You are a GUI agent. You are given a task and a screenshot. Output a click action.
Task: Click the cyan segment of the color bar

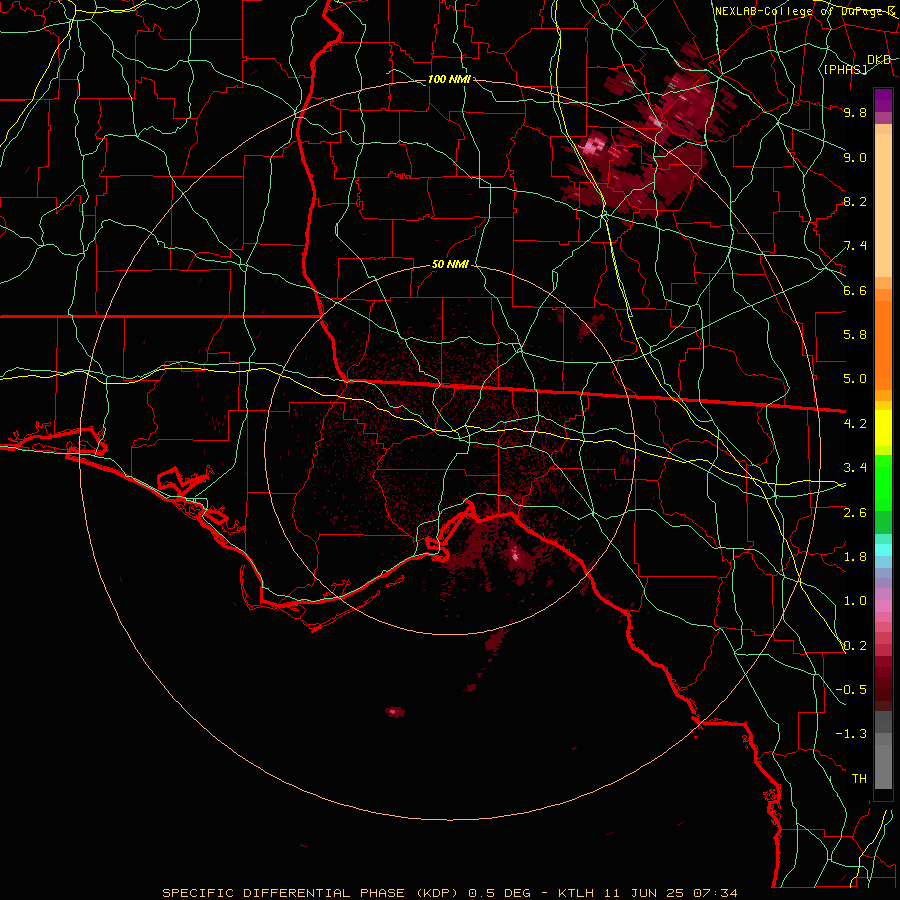click(x=883, y=549)
